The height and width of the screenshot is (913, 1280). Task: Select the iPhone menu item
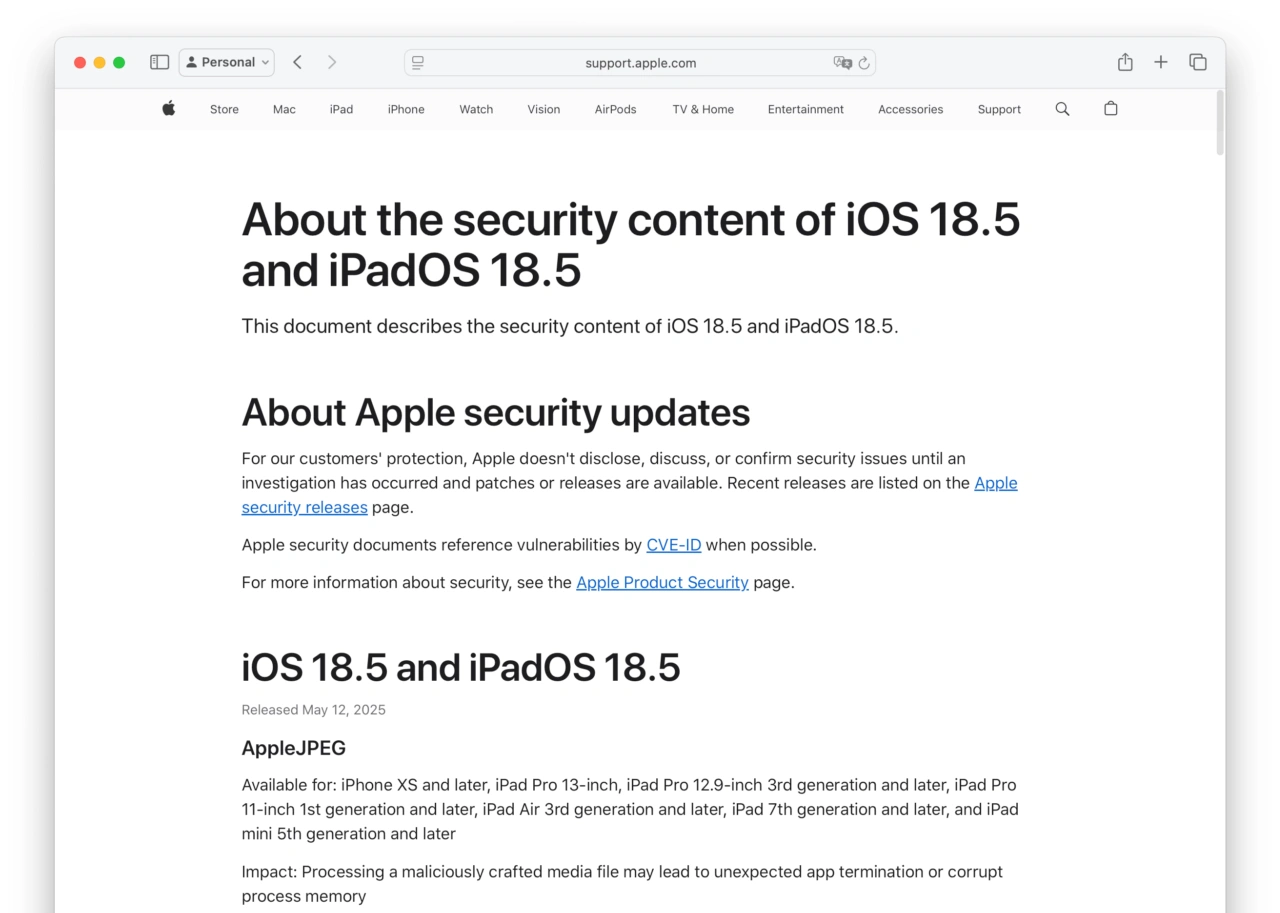(406, 110)
